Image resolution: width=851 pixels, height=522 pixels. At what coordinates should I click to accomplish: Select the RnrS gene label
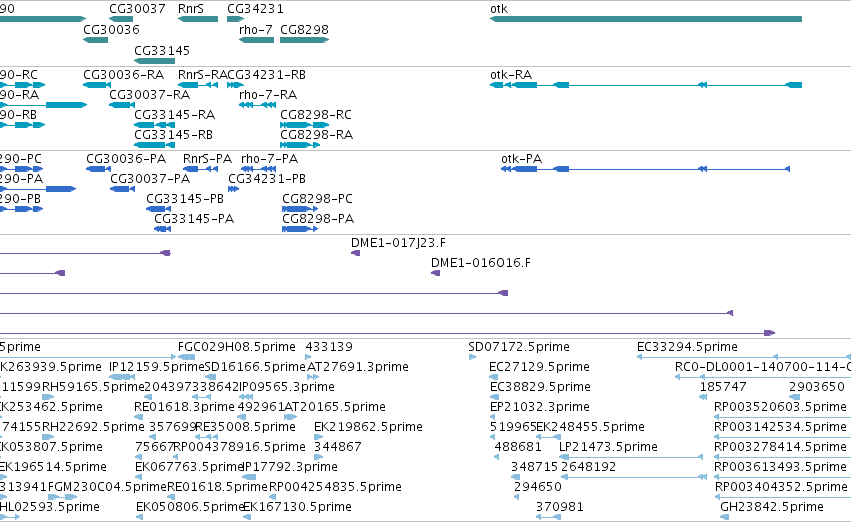190,9
